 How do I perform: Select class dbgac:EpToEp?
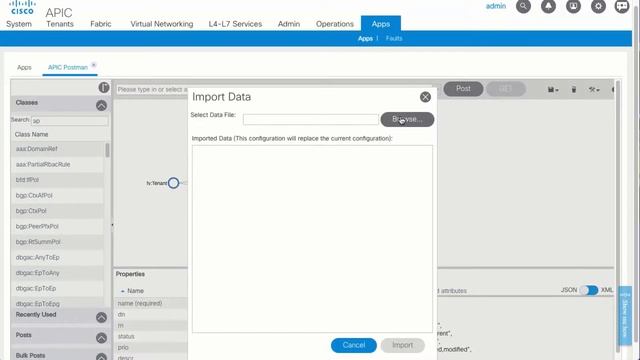point(57,289)
